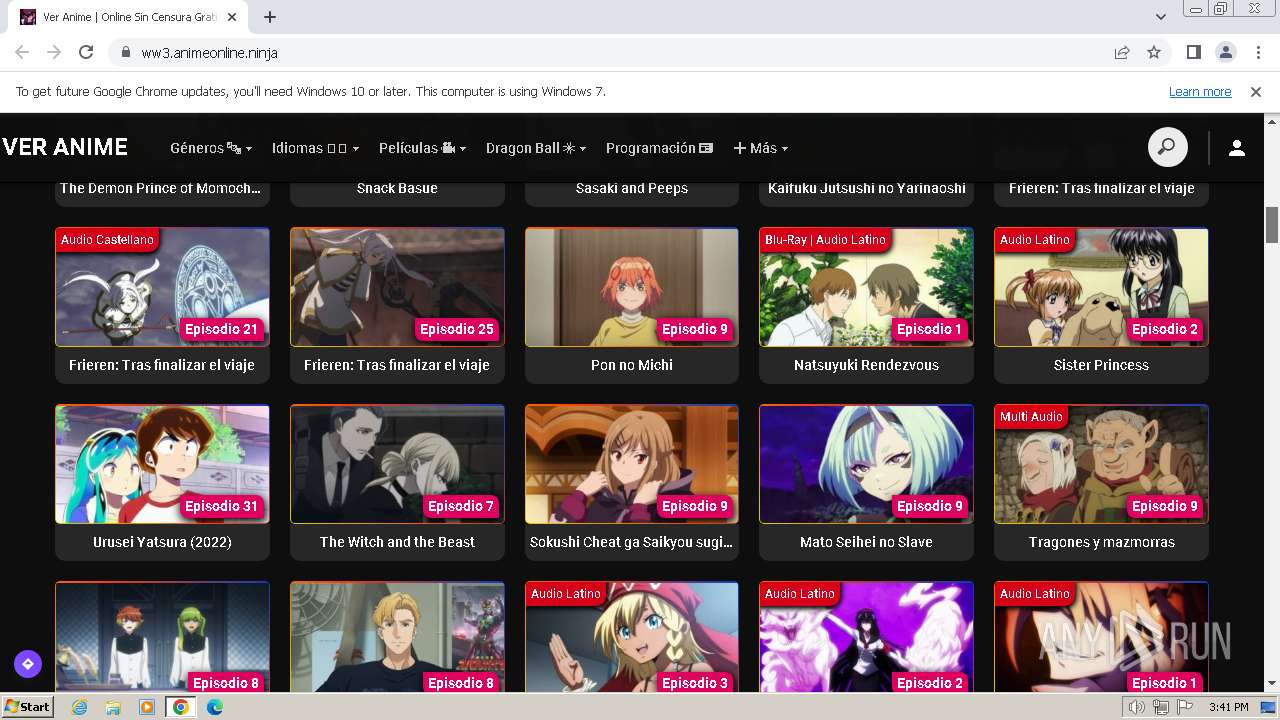Open the Windows Start menu

[x=27, y=707]
